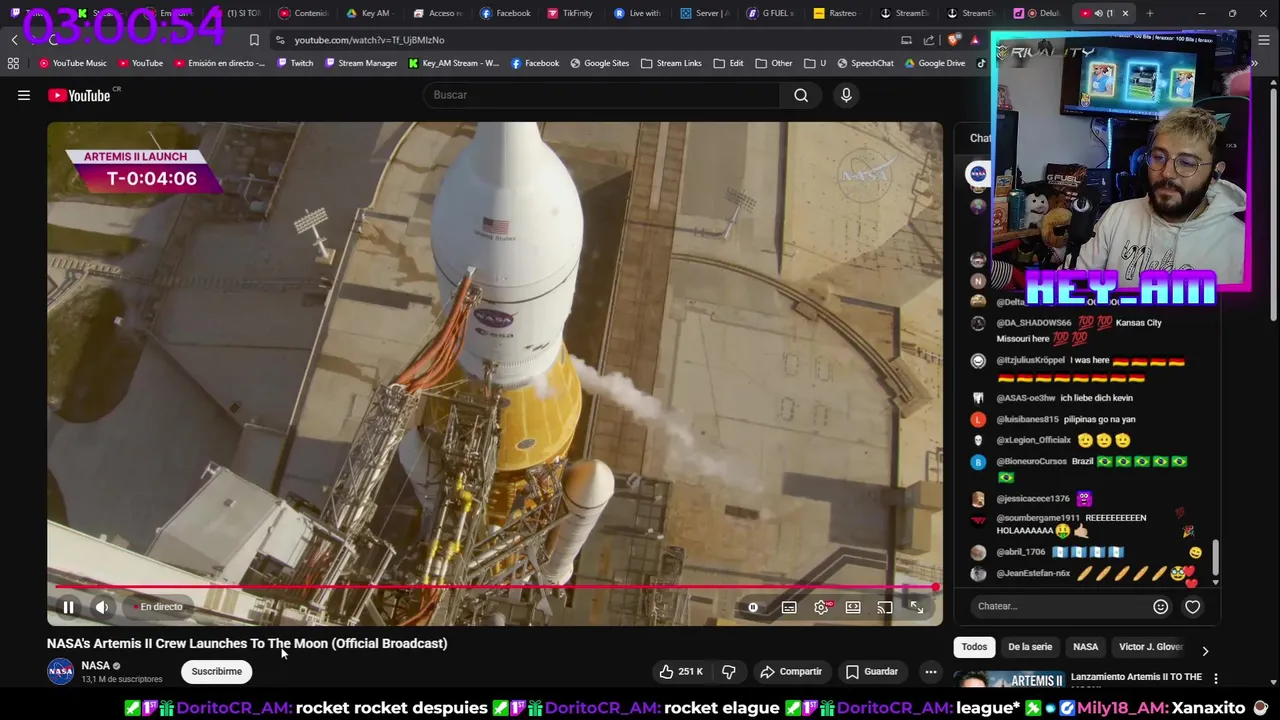
Task: Open the Stream Manager bookmark
Action: click(360, 63)
